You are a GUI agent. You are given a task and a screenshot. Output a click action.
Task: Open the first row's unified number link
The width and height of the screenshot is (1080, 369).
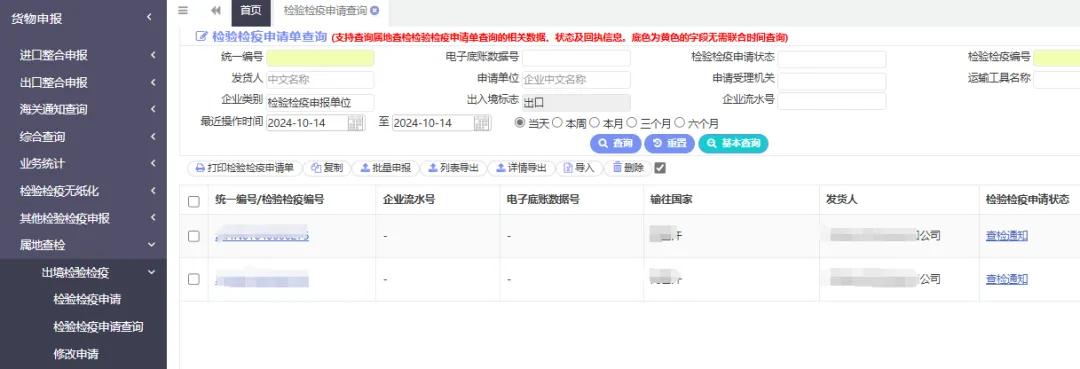pos(262,236)
